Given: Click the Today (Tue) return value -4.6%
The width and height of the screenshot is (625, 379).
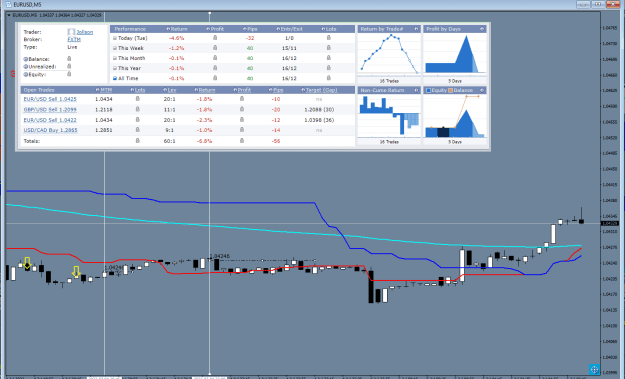Looking at the screenshot, I should click(177, 38).
